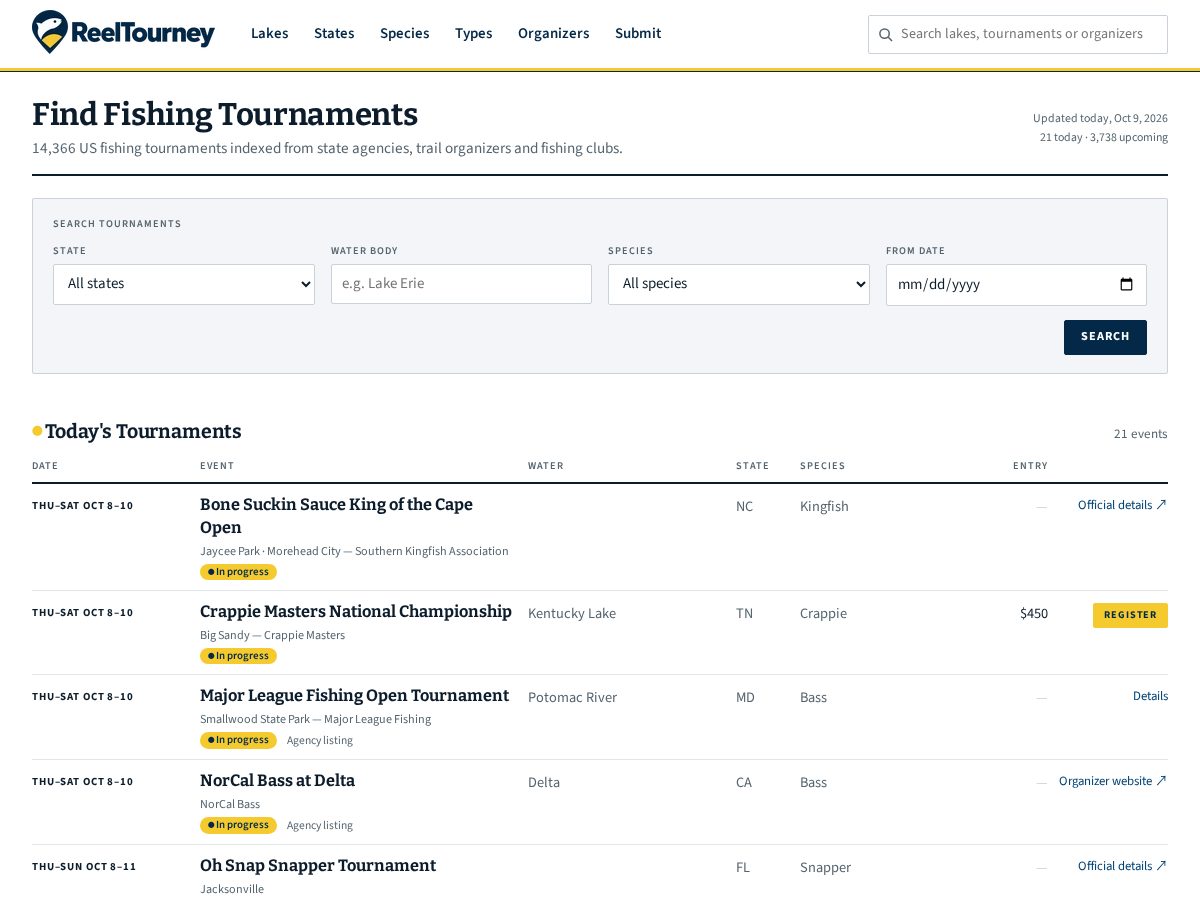1200x900 pixels.
Task: Click the Jacksonville location text
Action: coord(232,889)
